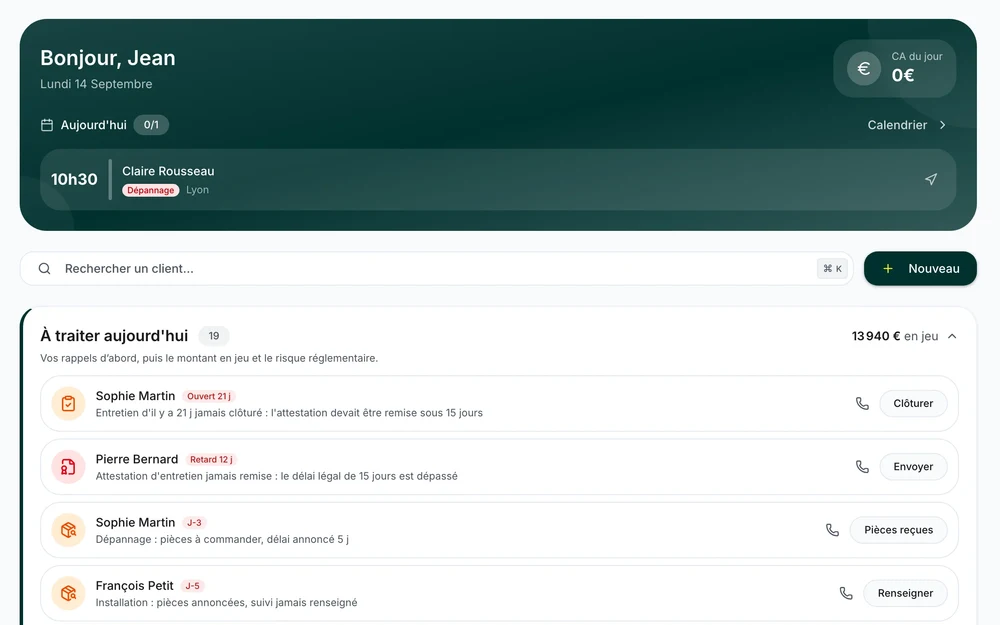Click the Nouveau button
Image resolution: width=1000 pixels, height=625 pixels.
pyautogui.click(x=920, y=268)
